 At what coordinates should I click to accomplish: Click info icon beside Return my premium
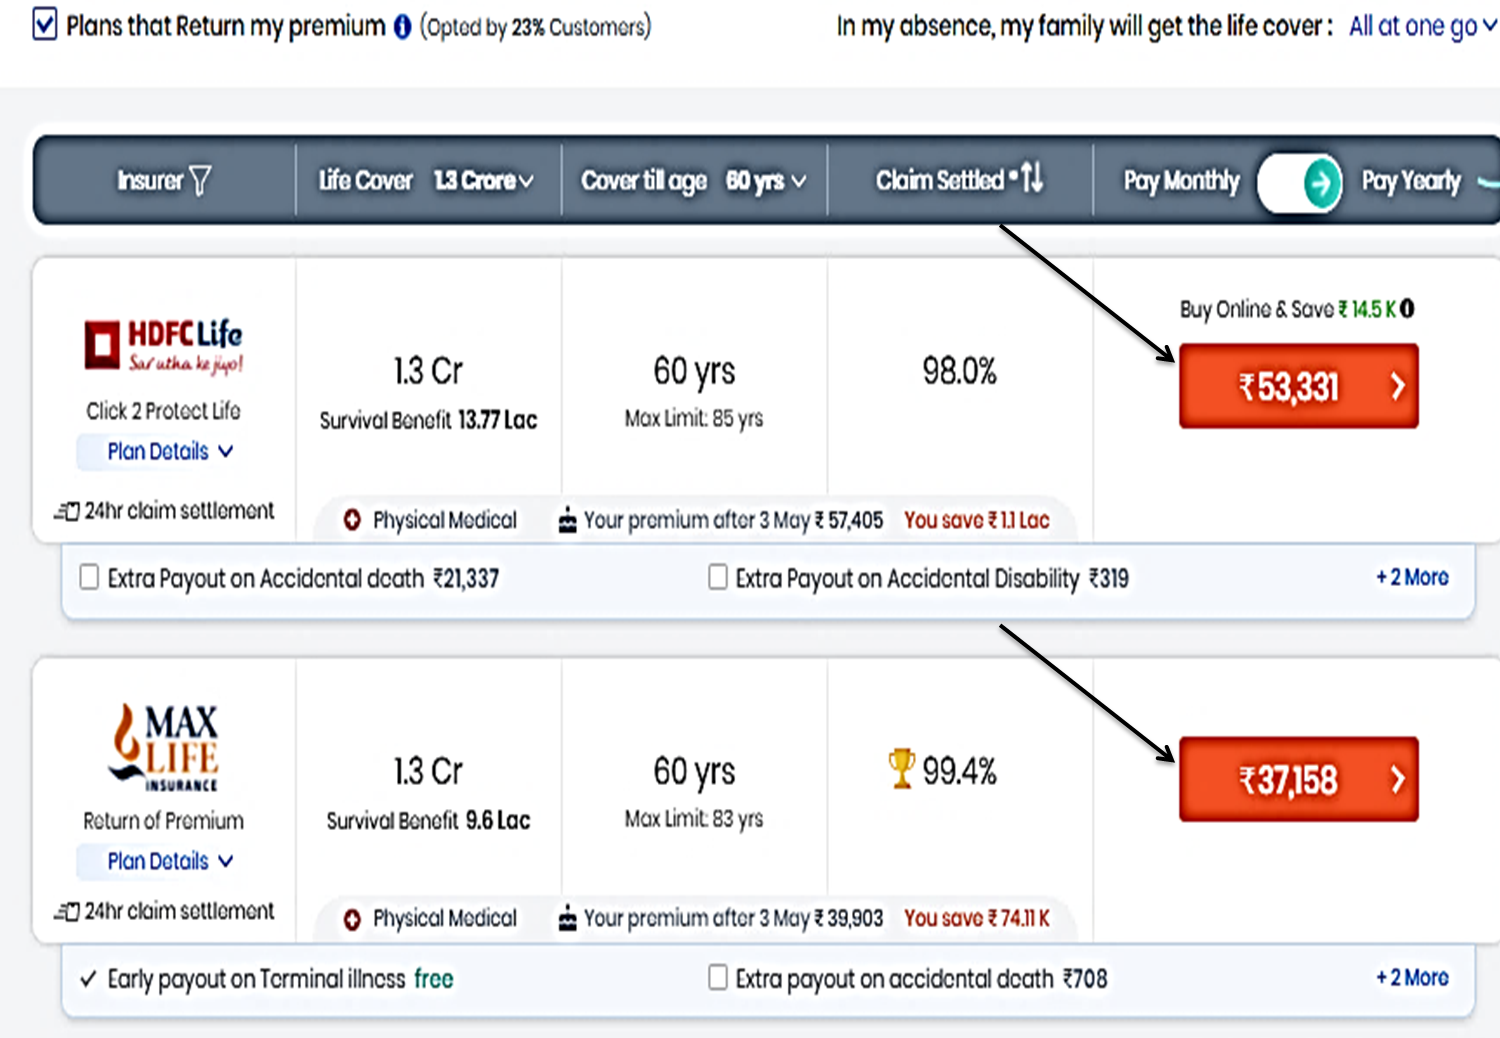click(x=402, y=27)
